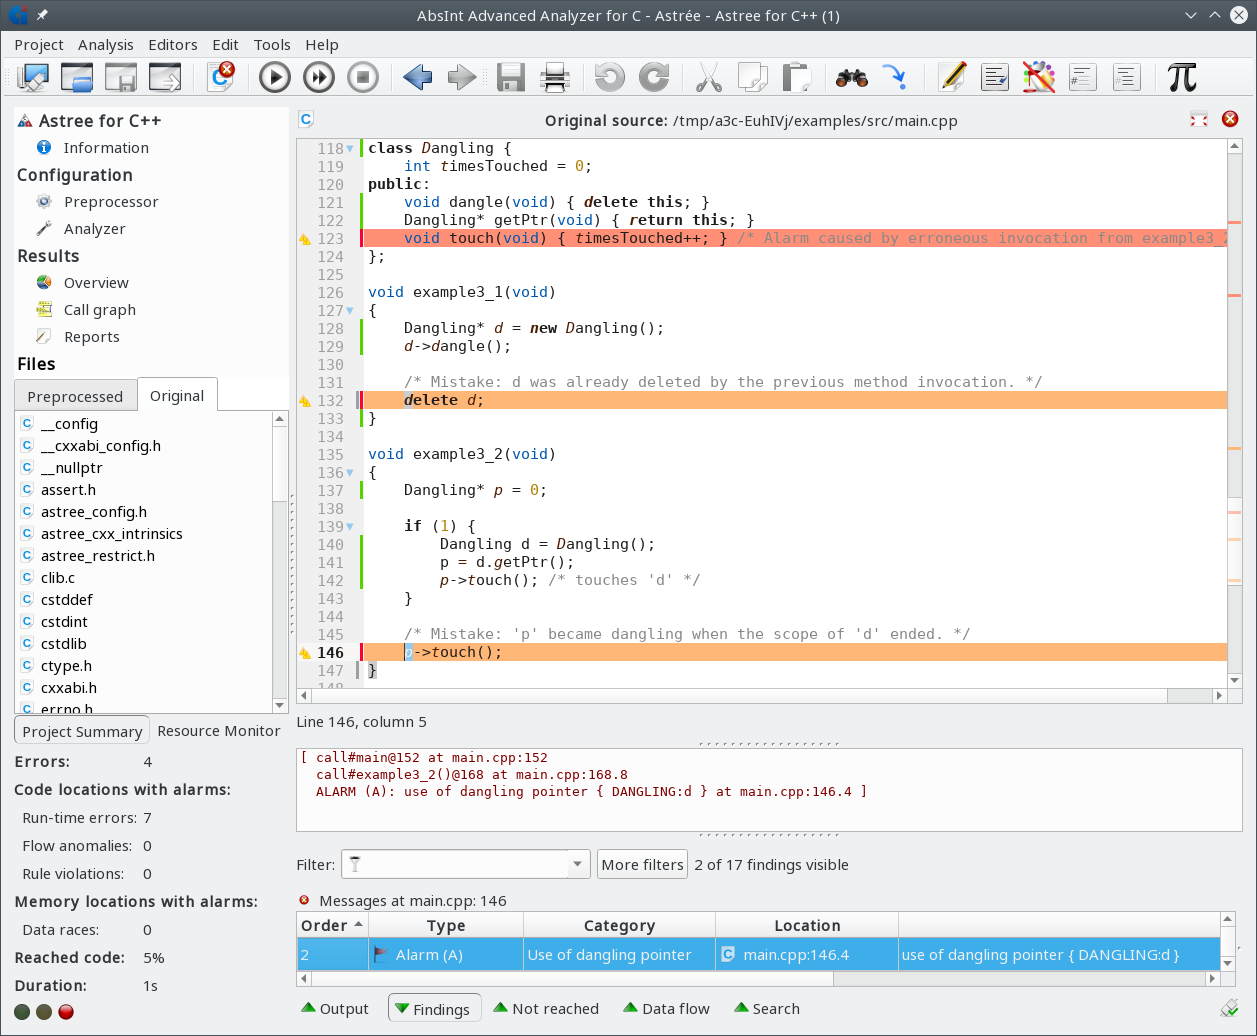This screenshot has width=1257, height=1036.
Task: Toggle the Search panel at the bottom
Action: pos(767,1009)
